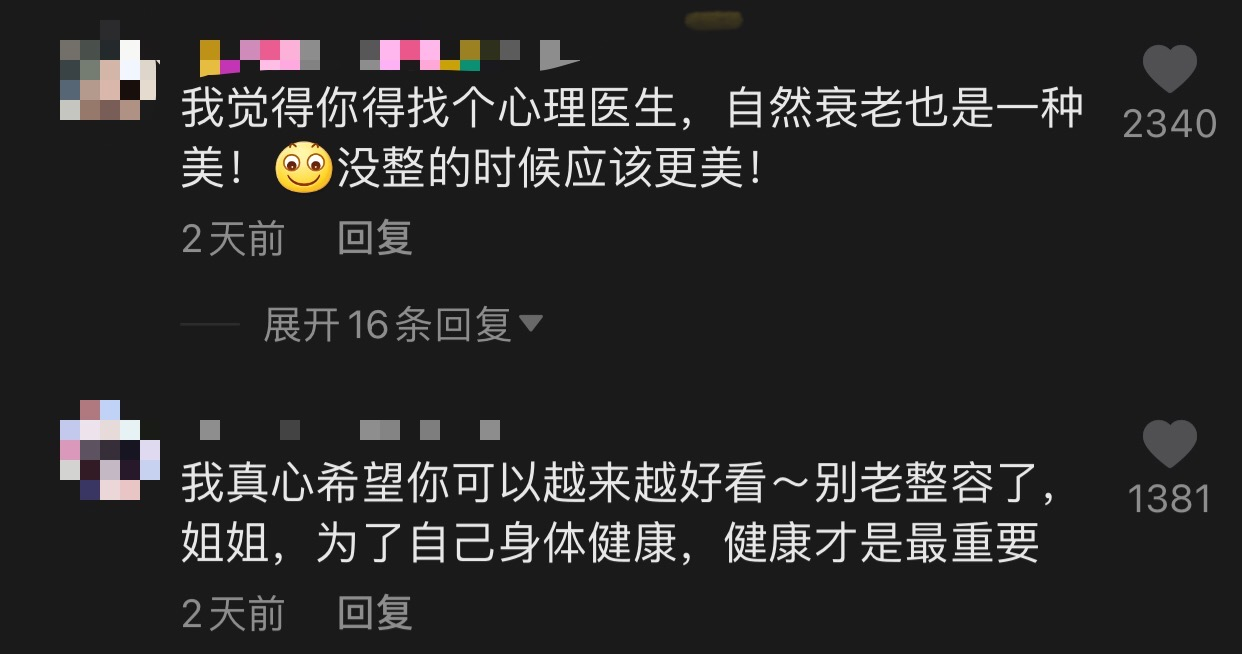Click the dropdown arrow next to 展开16条回复
This screenshot has height=654, width=1242.
[x=531, y=324]
